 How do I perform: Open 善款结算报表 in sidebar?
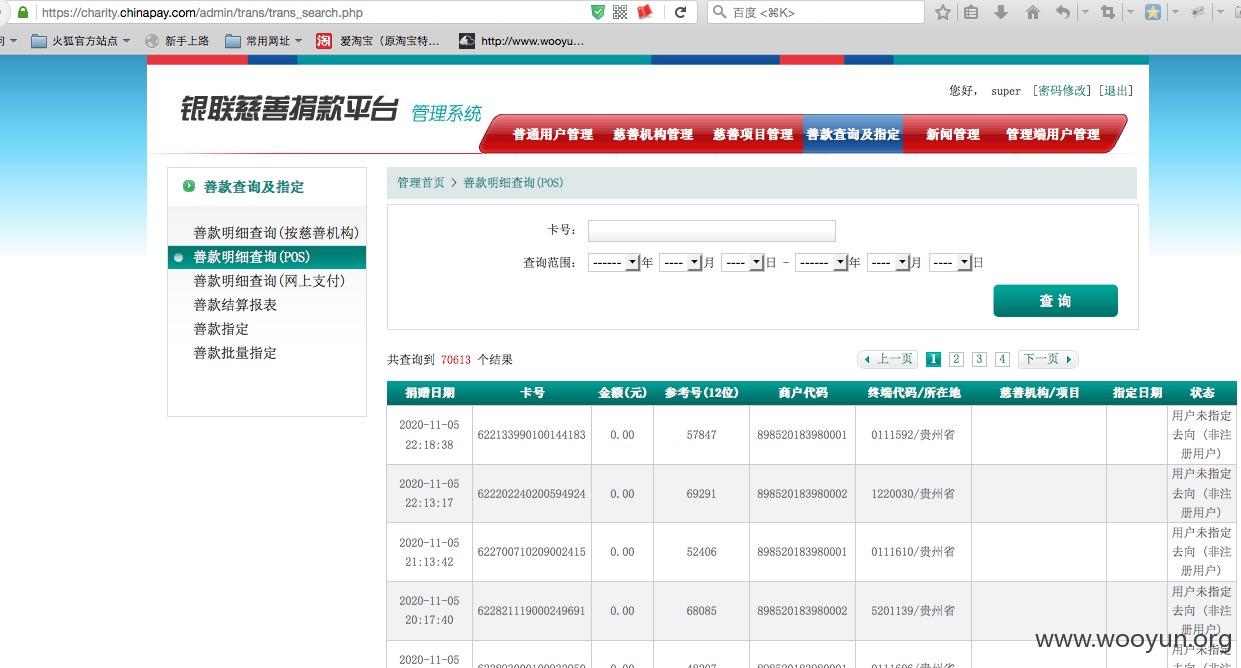235,305
